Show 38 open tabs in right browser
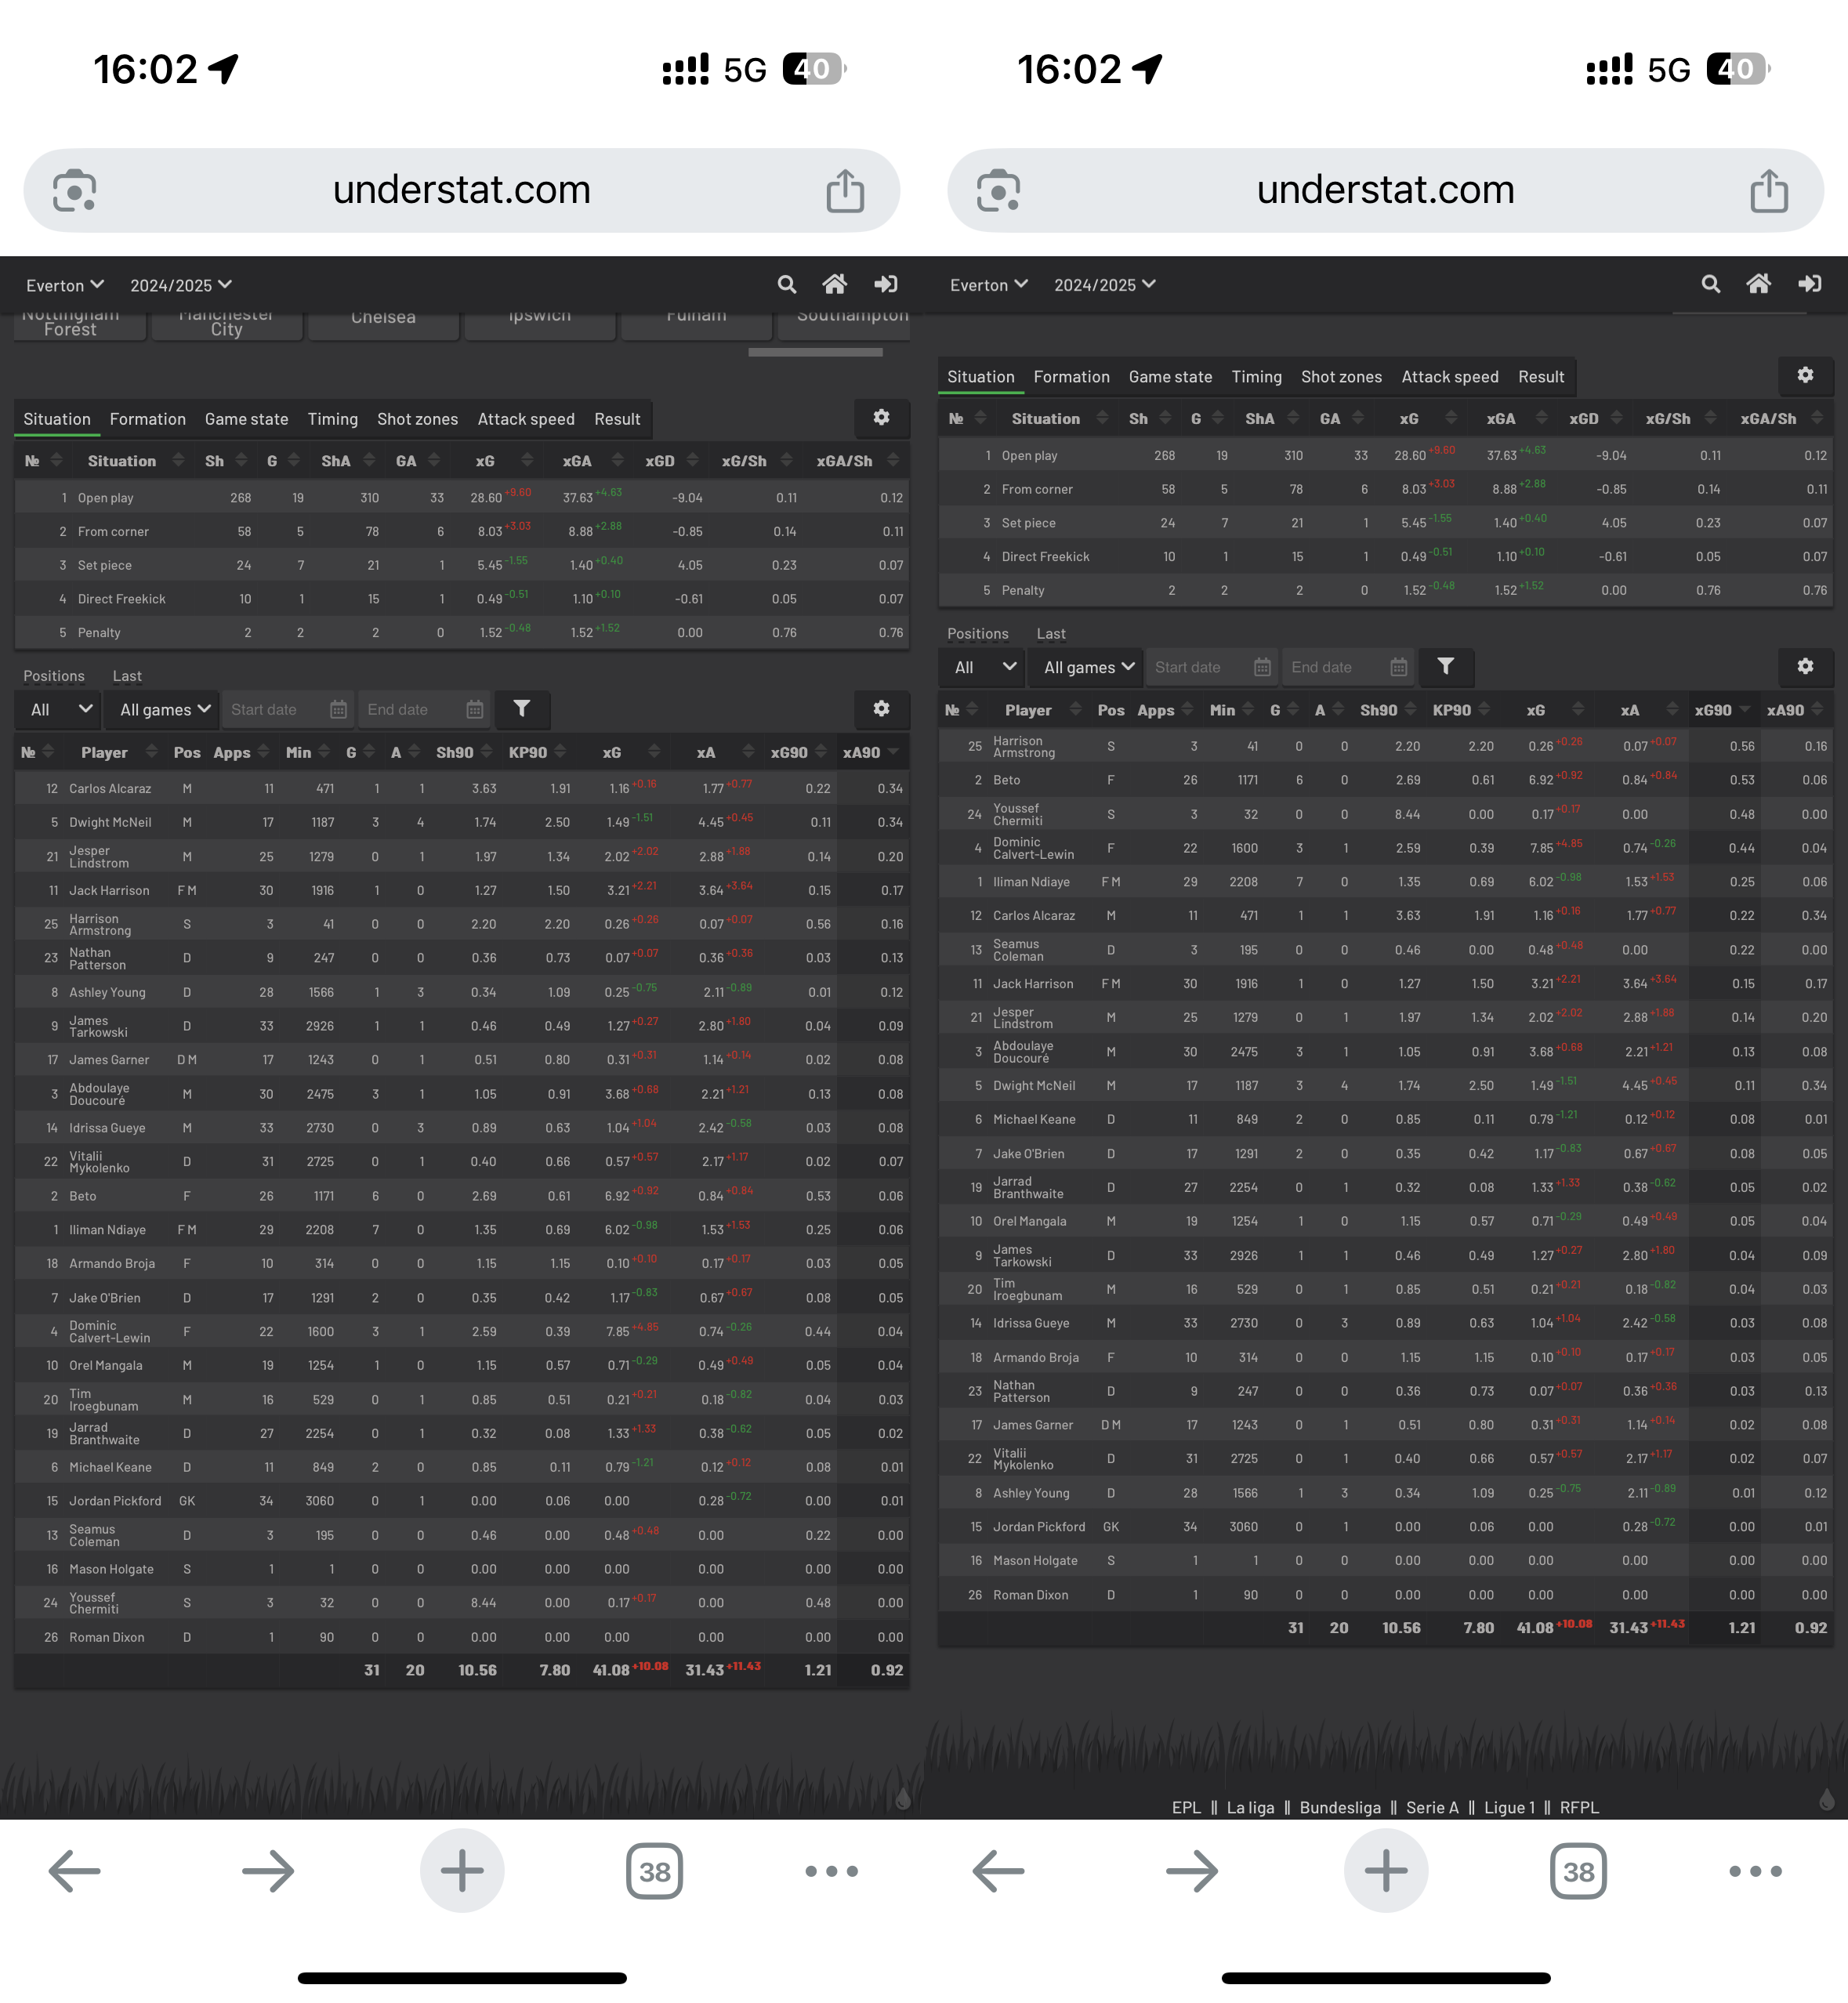The width and height of the screenshot is (1848, 2003). tap(1579, 1871)
